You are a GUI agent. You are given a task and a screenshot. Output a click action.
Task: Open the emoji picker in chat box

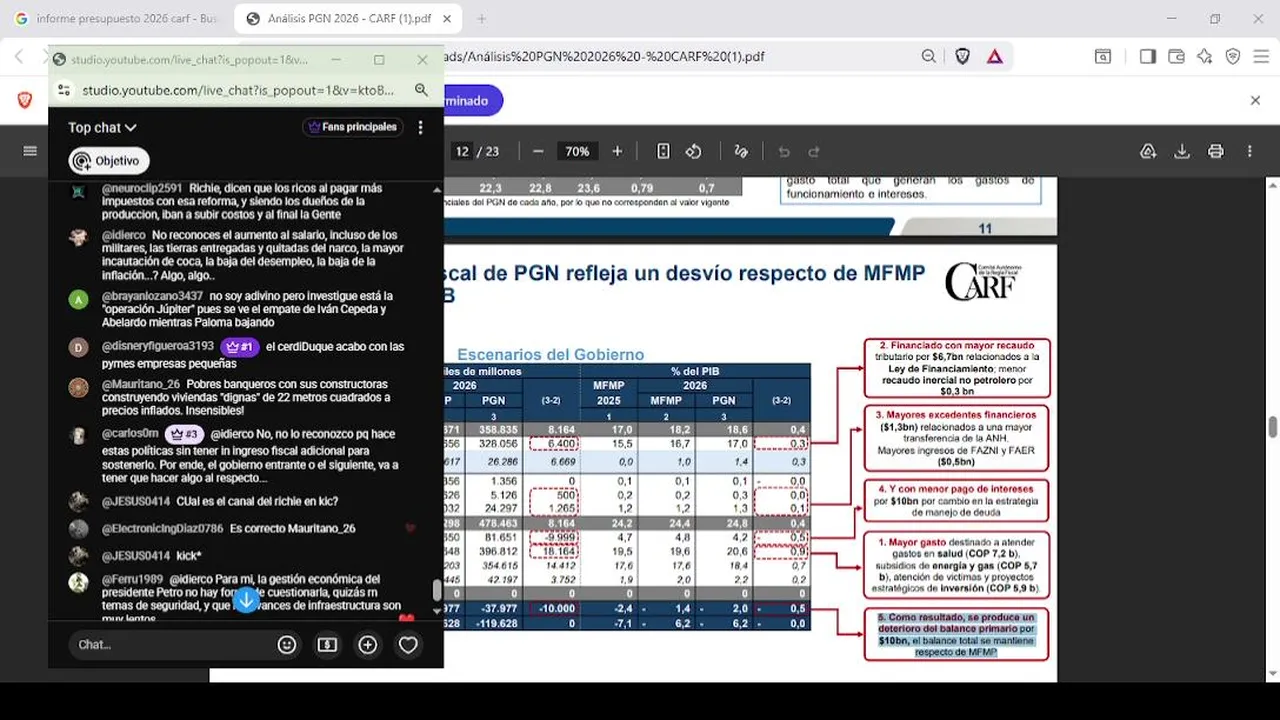(x=287, y=645)
